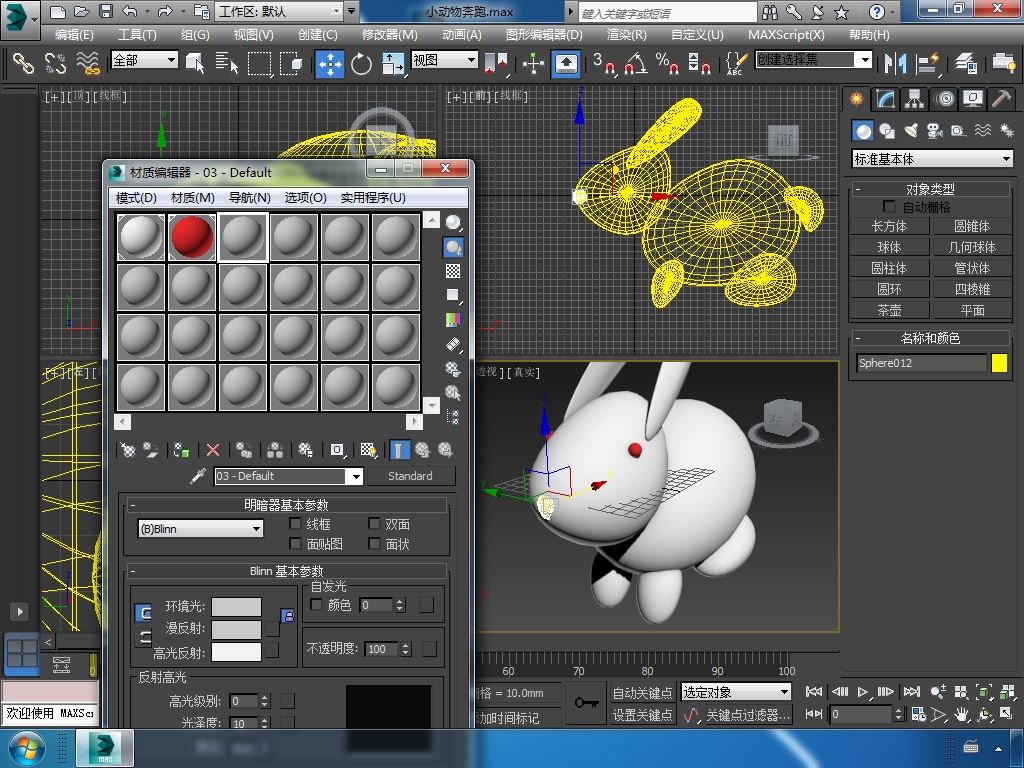1024x768 pixels.
Task: Click the 长方体 Box button
Action: [889, 227]
